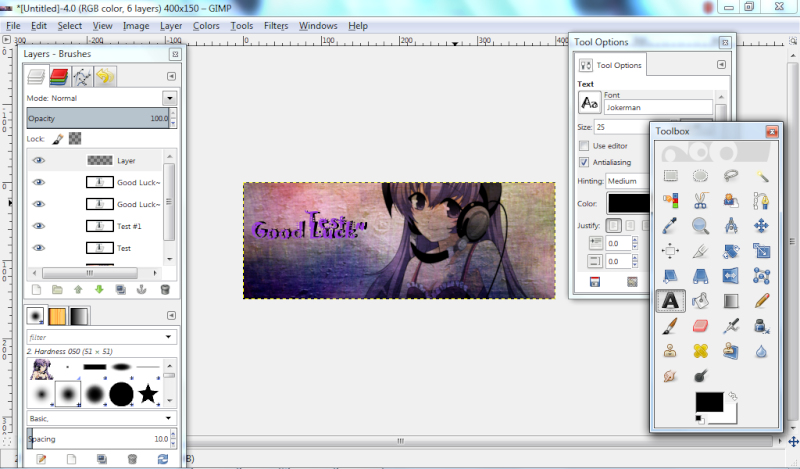This screenshot has width=800, height=469.
Task: Open the Basic brush tag dropdown
Action: 168,418
